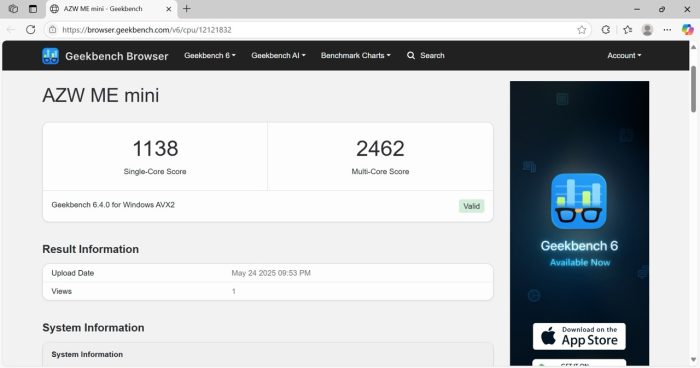Open the Account dropdown menu
Viewport: 700px width, 368px height.
click(x=624, y=55)
